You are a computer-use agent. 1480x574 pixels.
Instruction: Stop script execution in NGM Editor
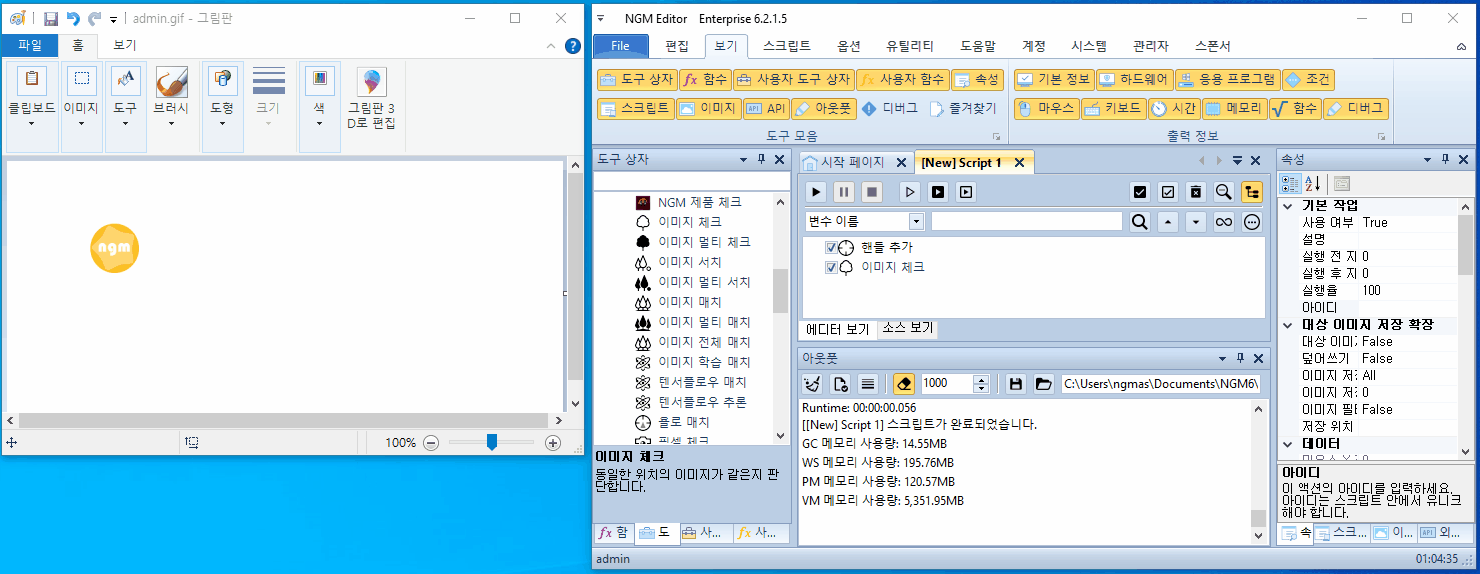click(x=872, y=191)
